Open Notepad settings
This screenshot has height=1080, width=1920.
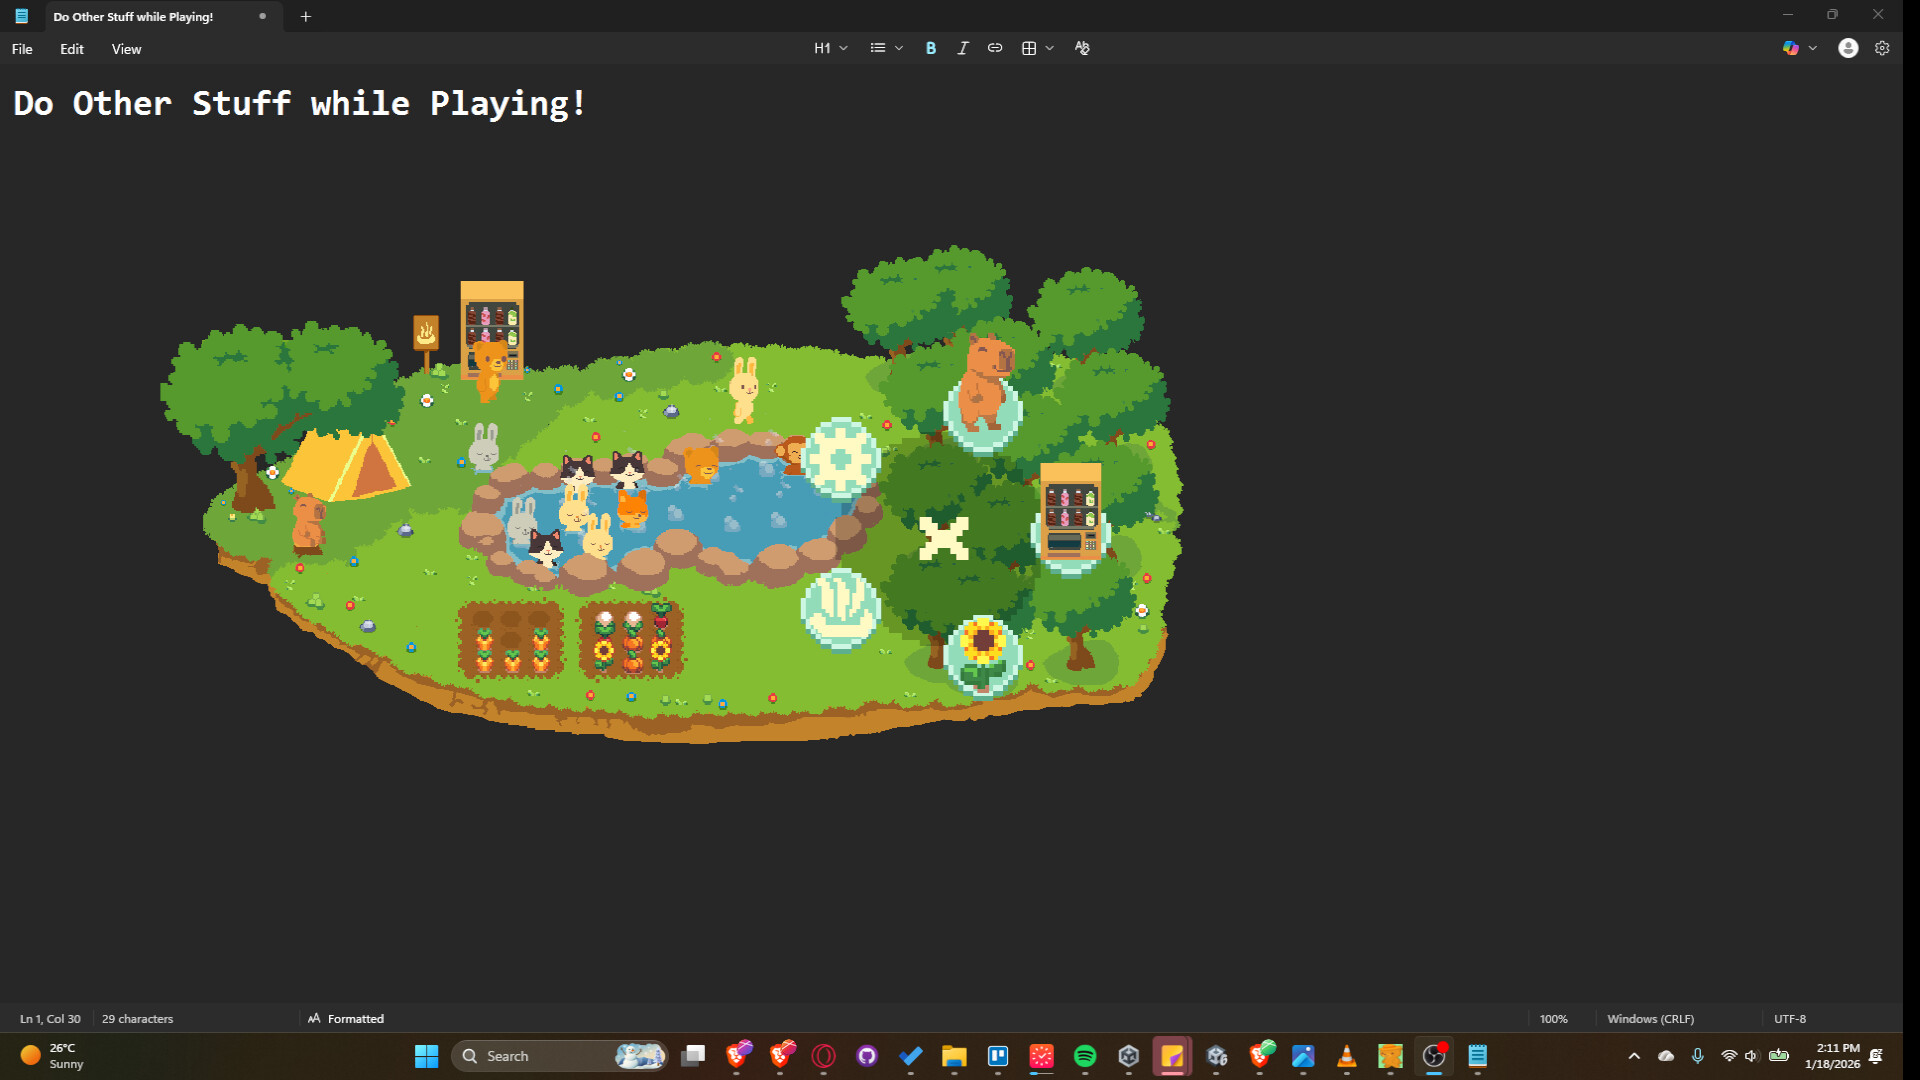1882,47
